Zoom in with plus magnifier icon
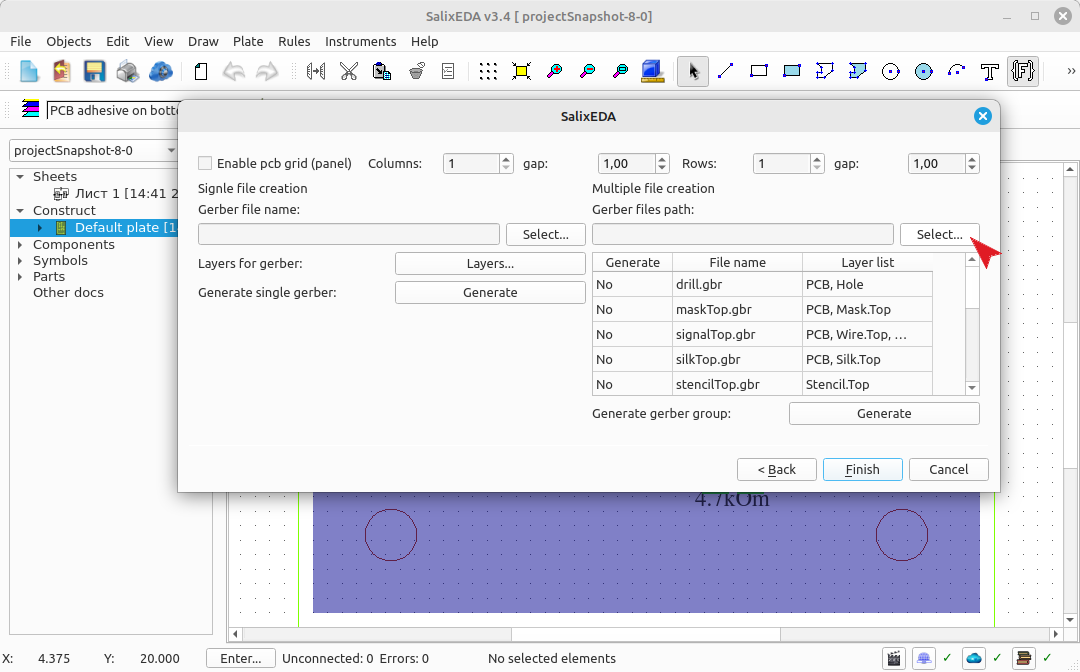The width and height of the screenshot is (1080, 672). [554, 72]
